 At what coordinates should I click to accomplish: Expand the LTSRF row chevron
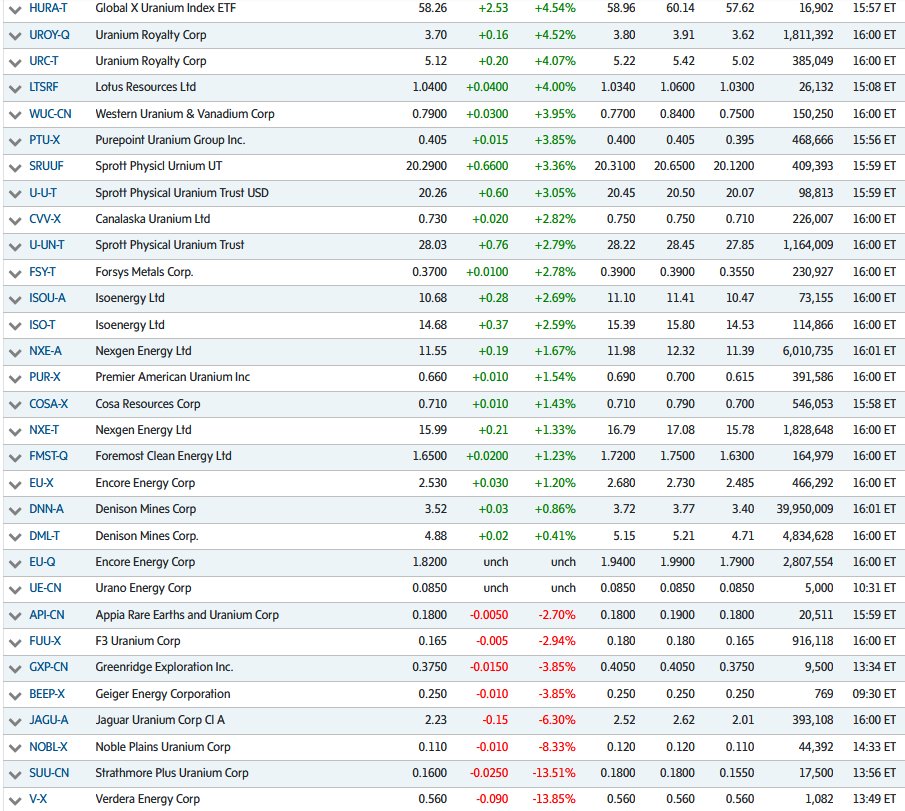click(15, 88)
